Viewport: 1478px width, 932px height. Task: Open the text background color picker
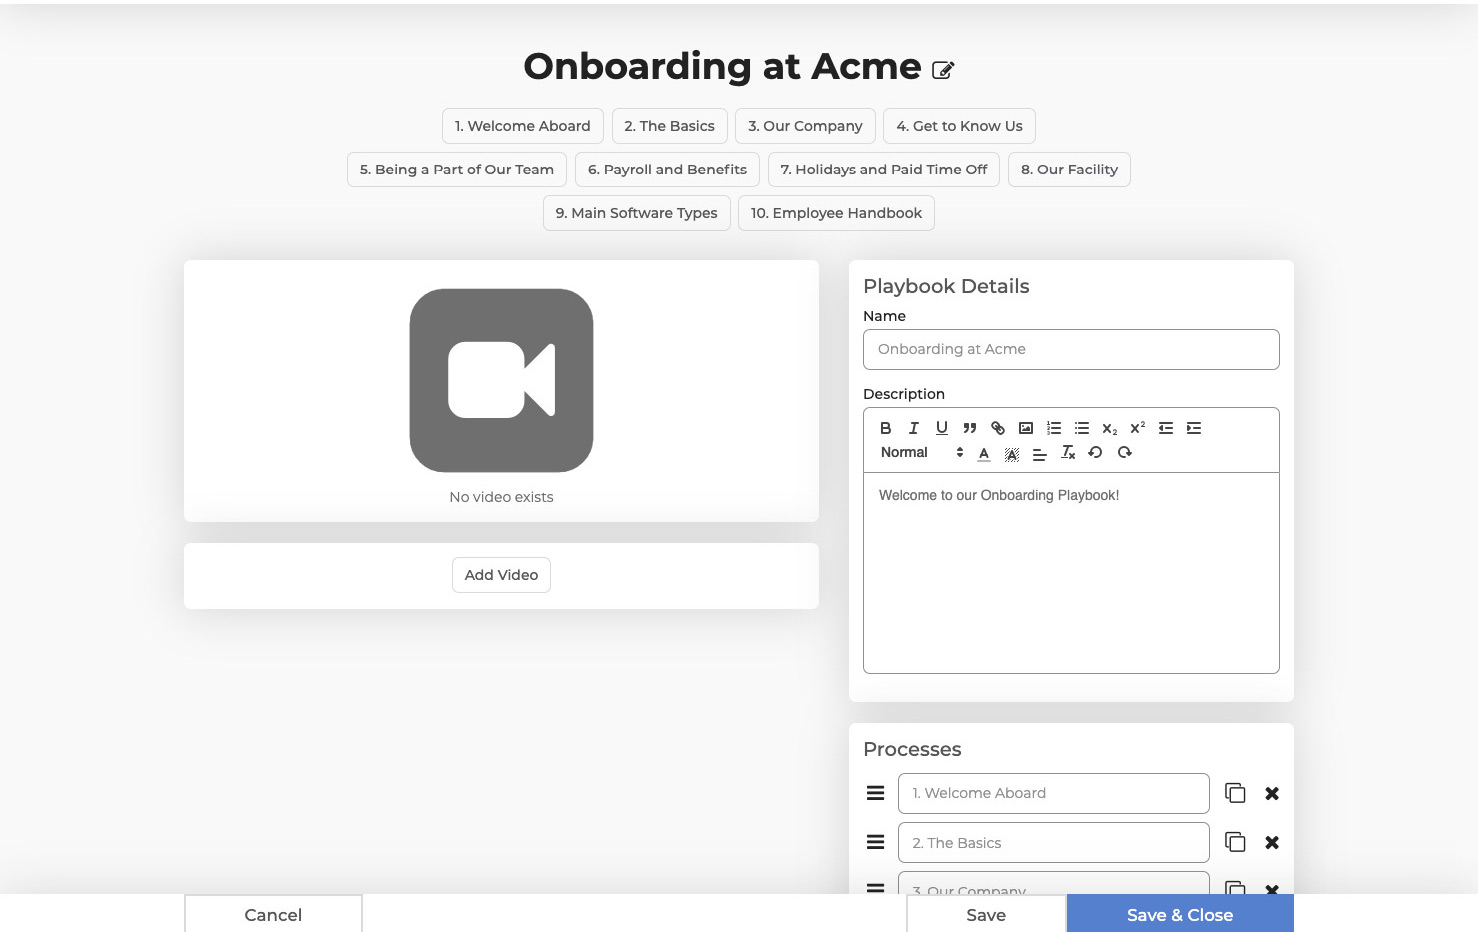(x=1012, y=453)
